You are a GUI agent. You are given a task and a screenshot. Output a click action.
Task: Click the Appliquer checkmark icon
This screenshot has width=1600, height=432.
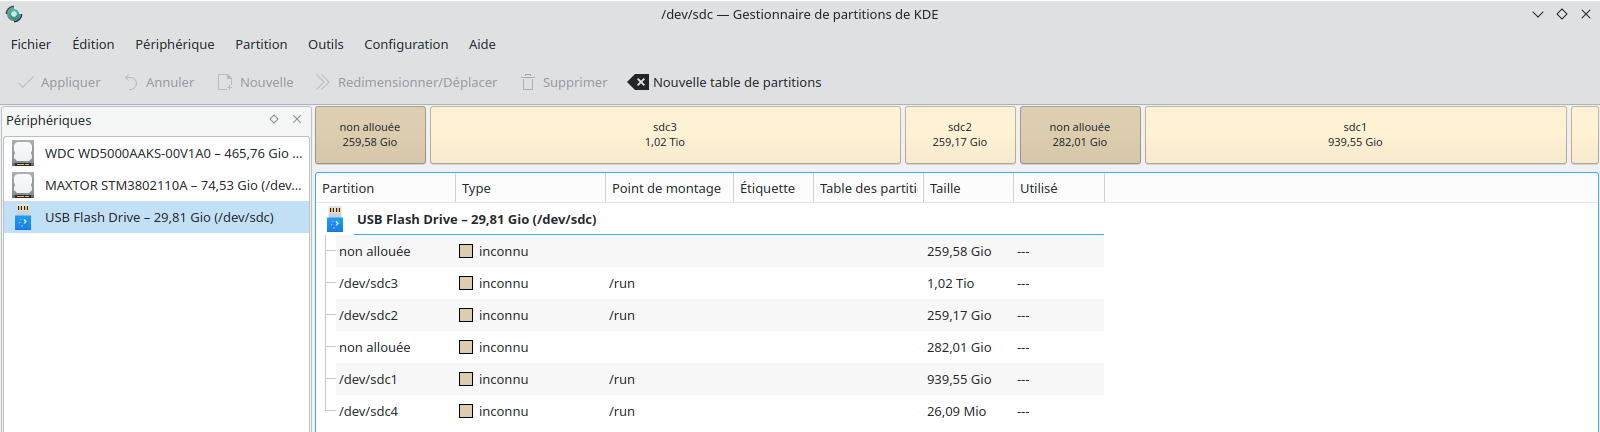(25, 82)
